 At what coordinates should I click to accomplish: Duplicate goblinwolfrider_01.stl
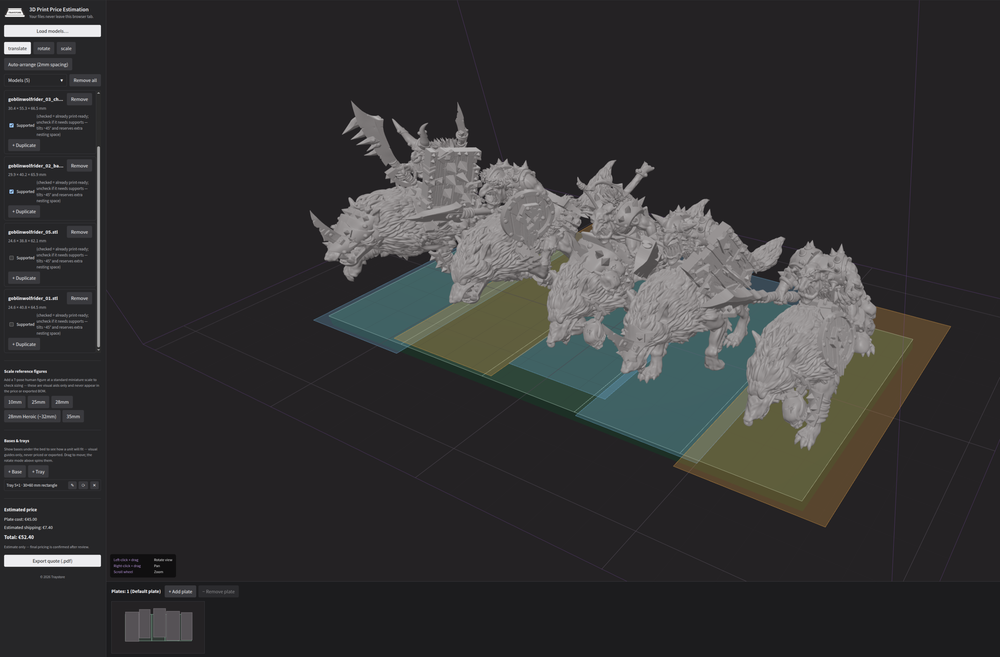[x=24, y=344]
